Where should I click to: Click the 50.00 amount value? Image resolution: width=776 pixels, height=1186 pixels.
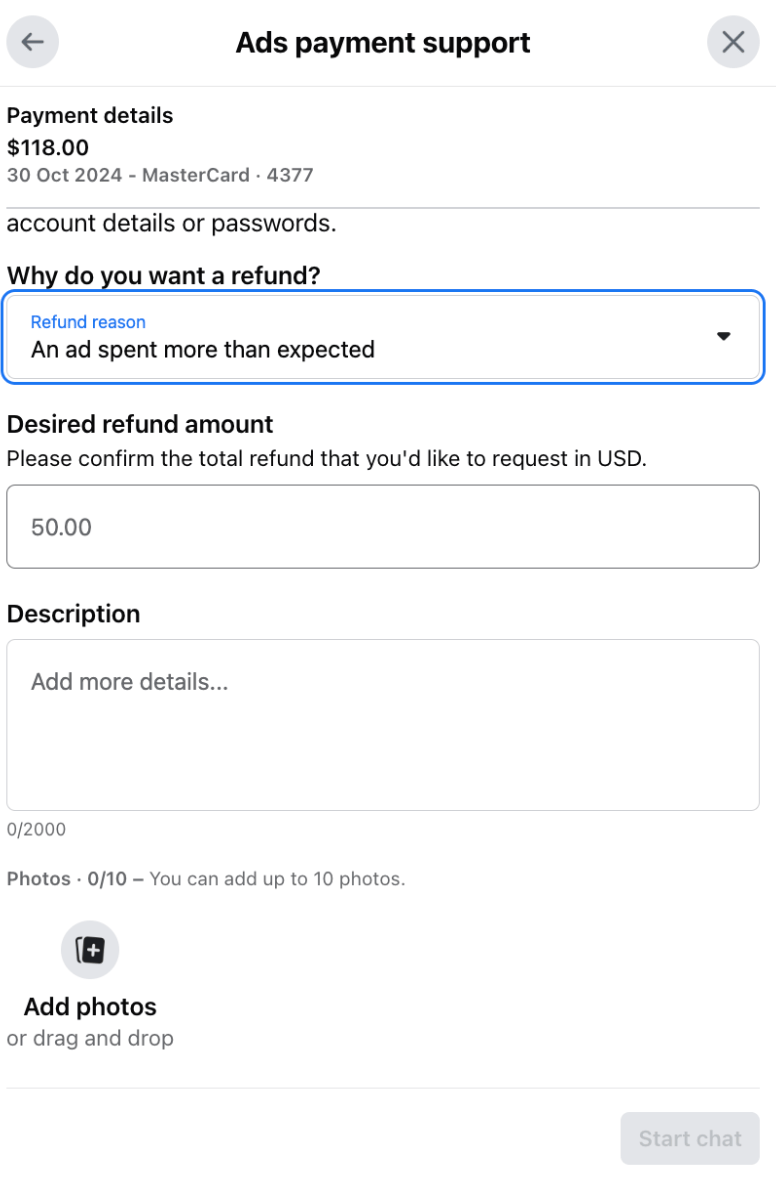coord(62,526)
